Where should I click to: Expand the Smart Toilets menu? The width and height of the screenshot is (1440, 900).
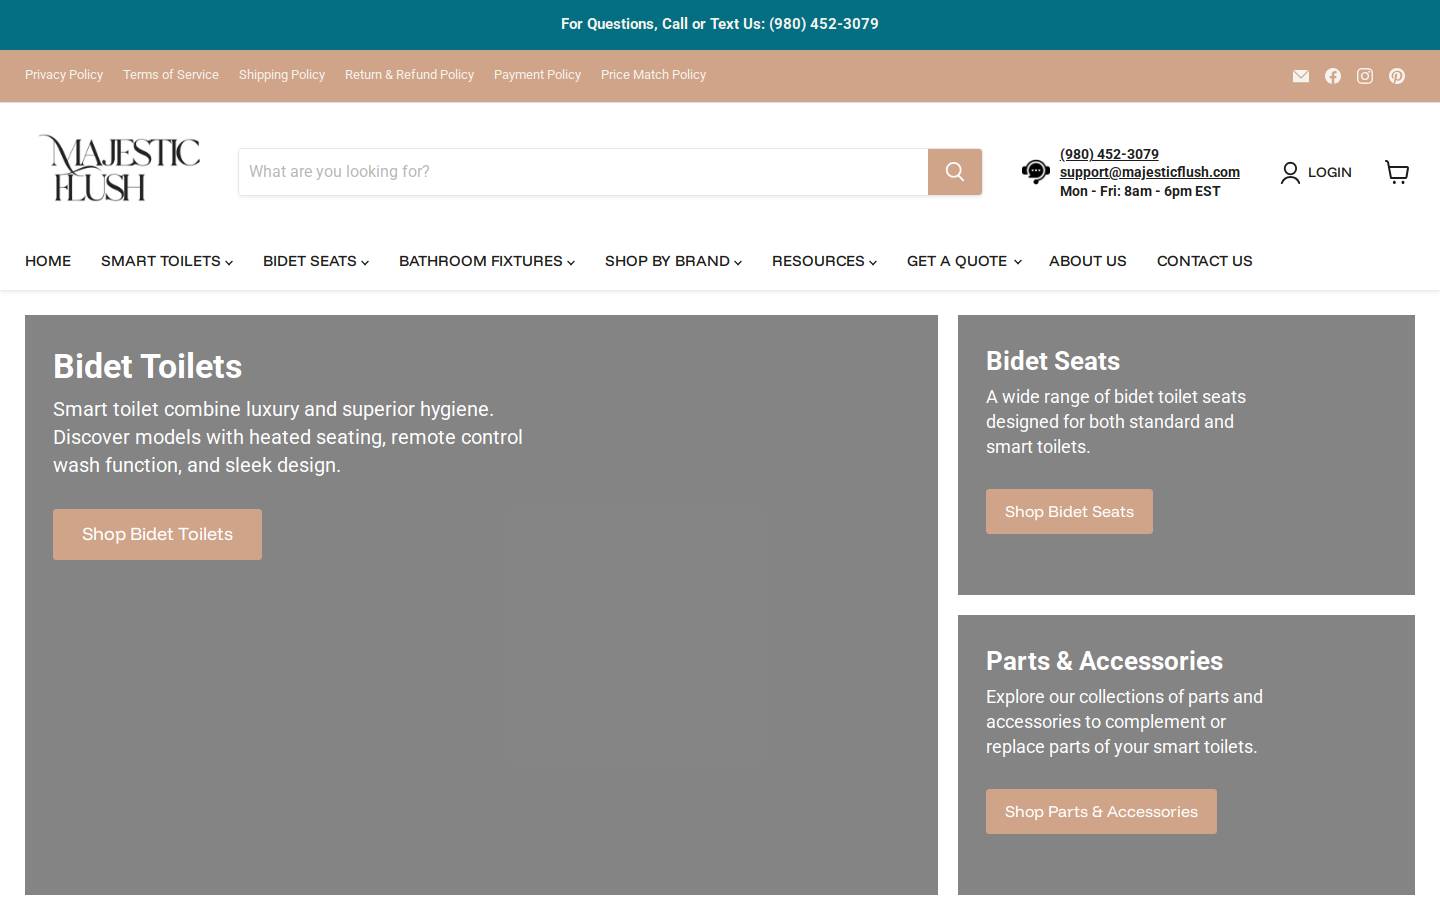pos(167,261)
